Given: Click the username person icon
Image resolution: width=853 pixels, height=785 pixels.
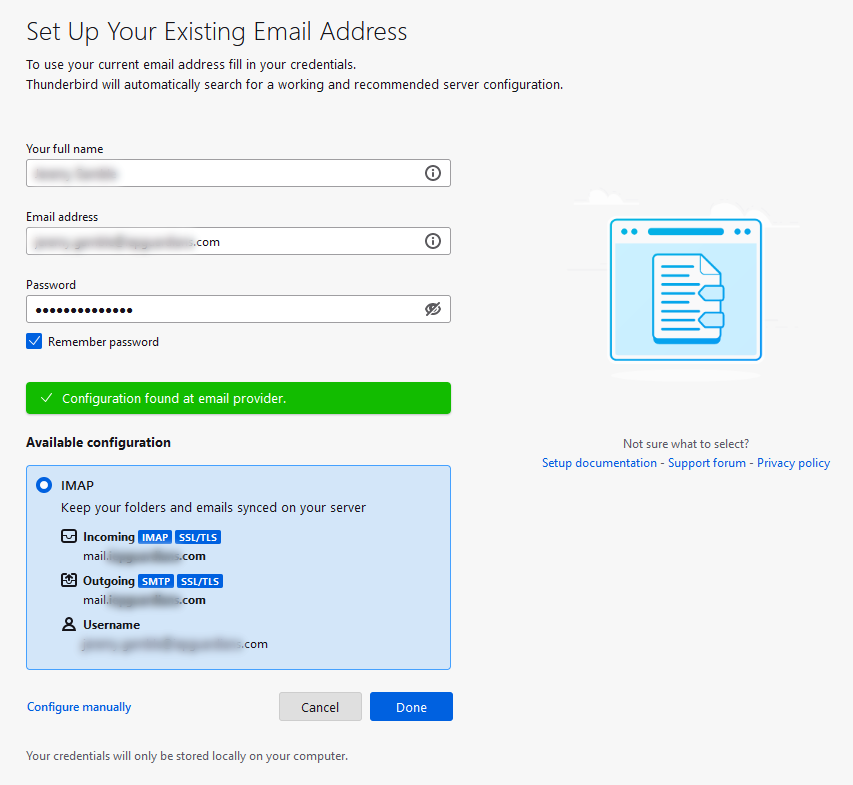Looking at the screenshot, I should click(68, 624).
